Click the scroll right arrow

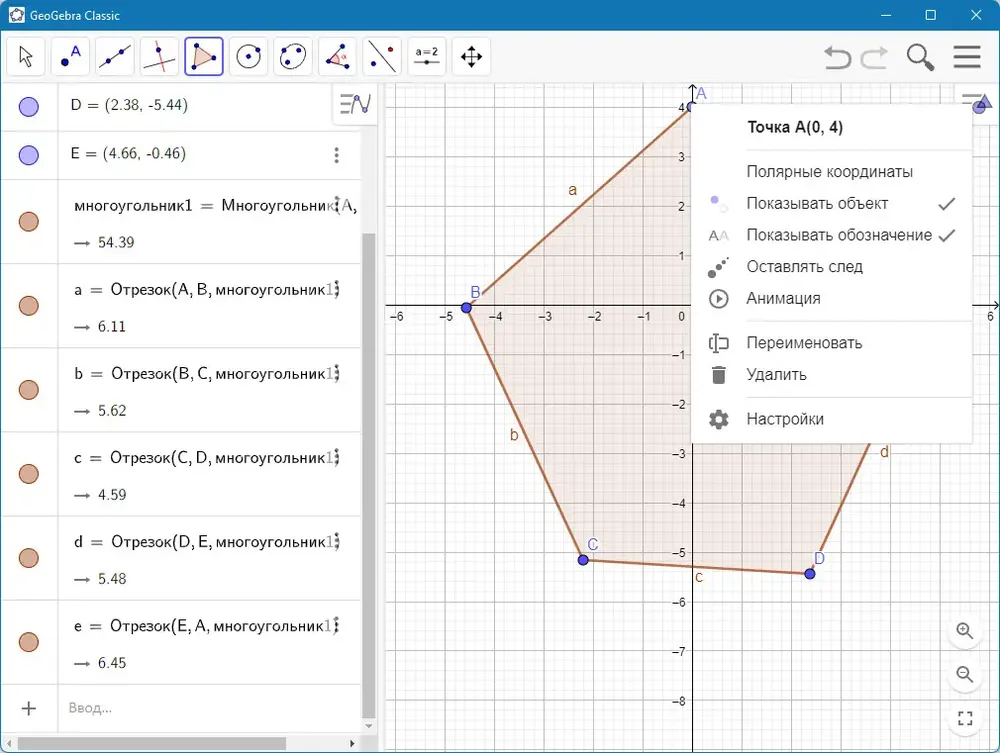coord(352,743)
